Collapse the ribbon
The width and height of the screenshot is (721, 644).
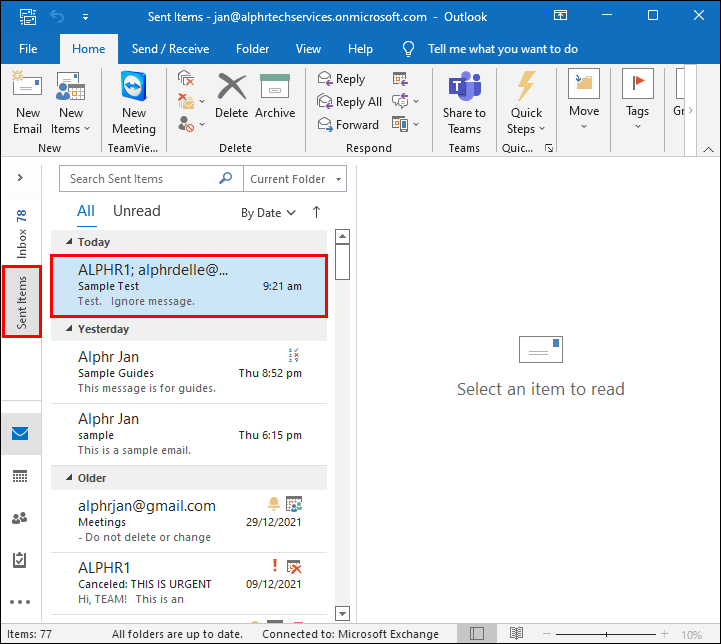click(709, 149)
